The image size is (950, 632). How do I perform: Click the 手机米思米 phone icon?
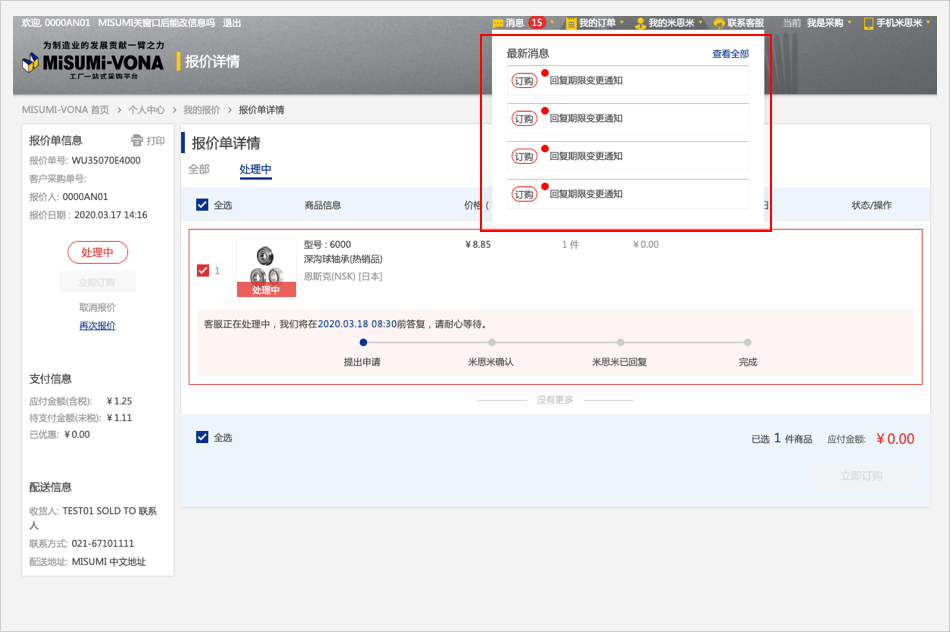pos(868,23)
